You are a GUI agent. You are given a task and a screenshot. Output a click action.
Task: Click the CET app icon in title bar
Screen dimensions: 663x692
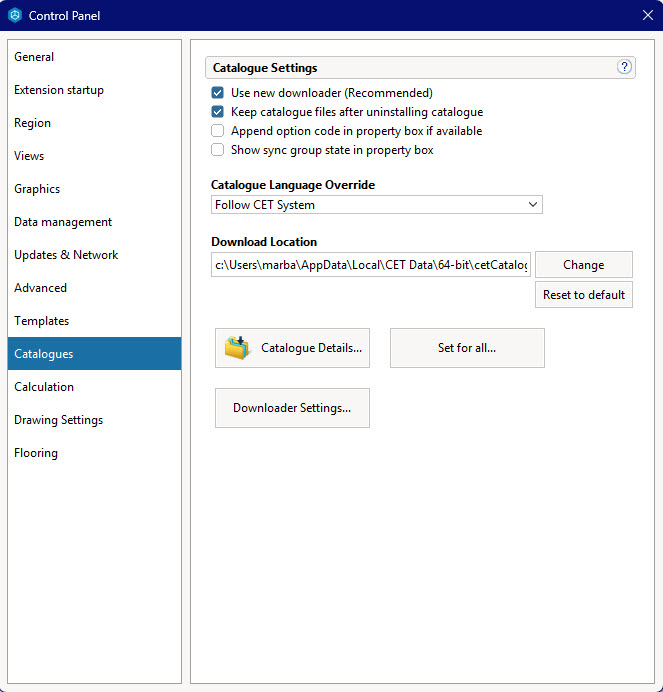15,15
